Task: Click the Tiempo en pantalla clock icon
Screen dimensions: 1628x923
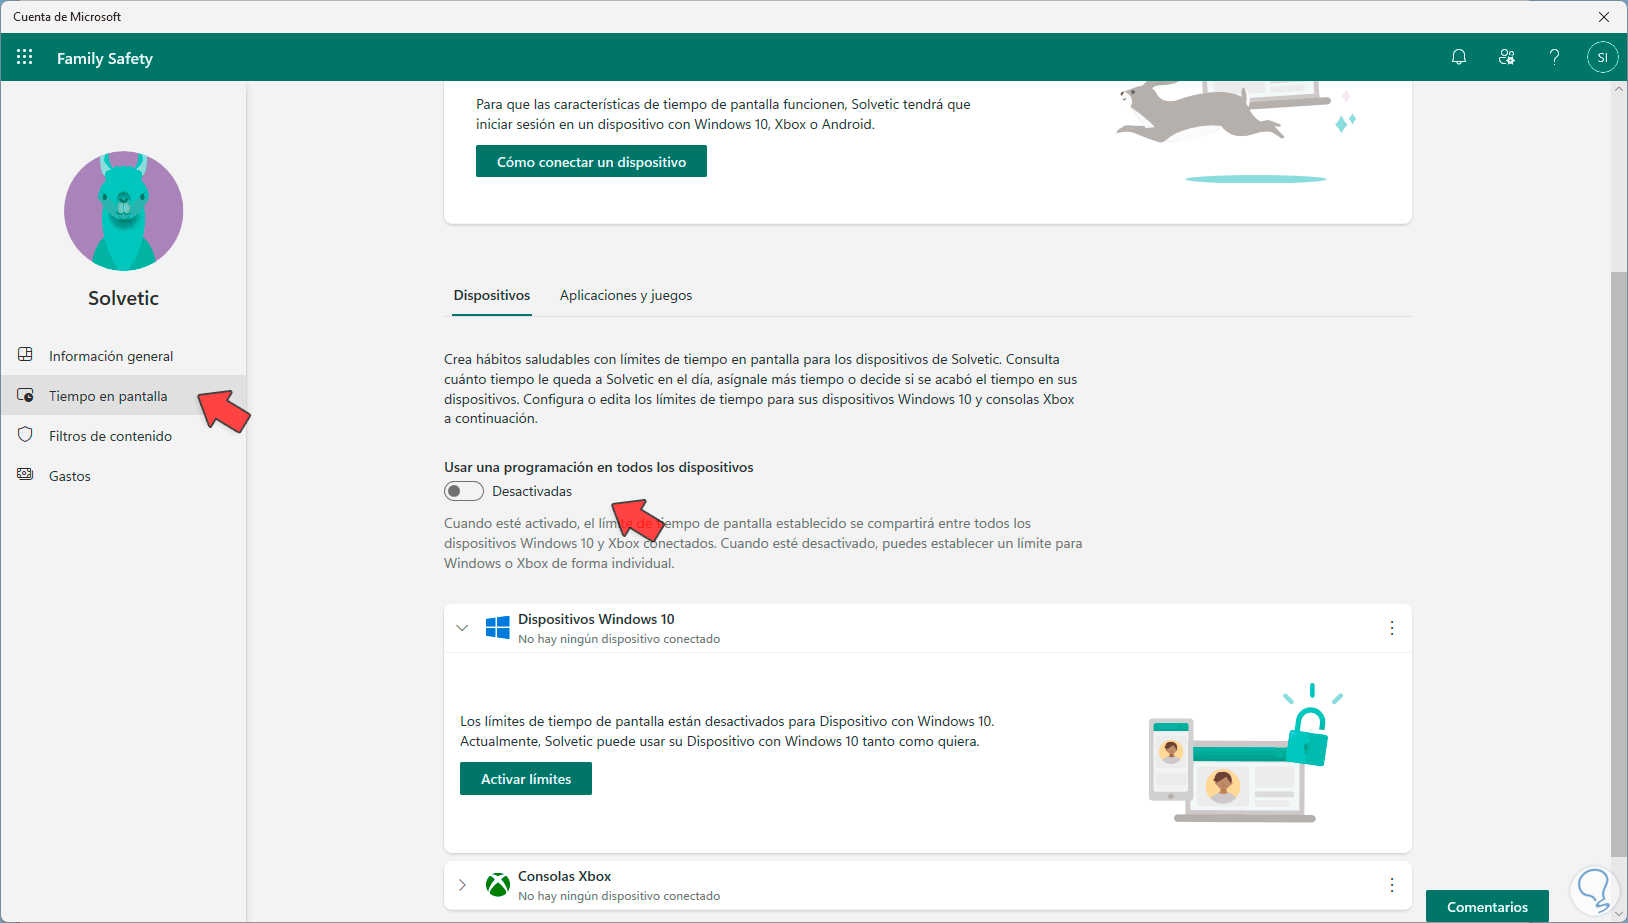Action: [x=26, y=395]
